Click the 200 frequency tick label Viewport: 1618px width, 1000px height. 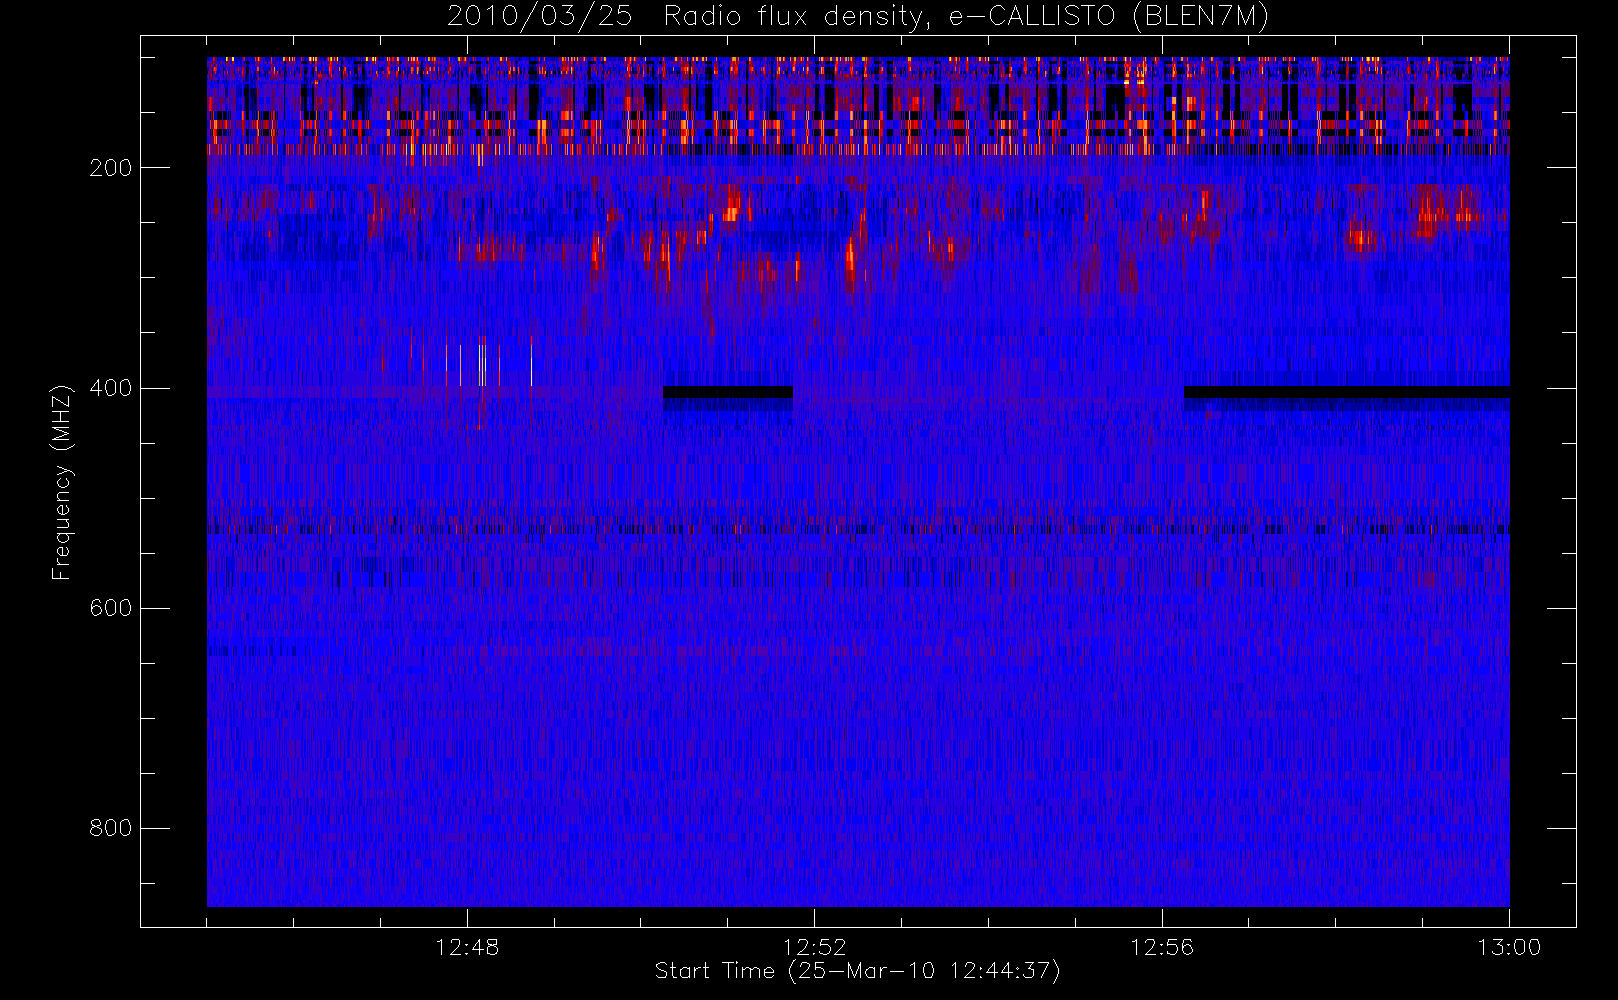pos(110,168)
